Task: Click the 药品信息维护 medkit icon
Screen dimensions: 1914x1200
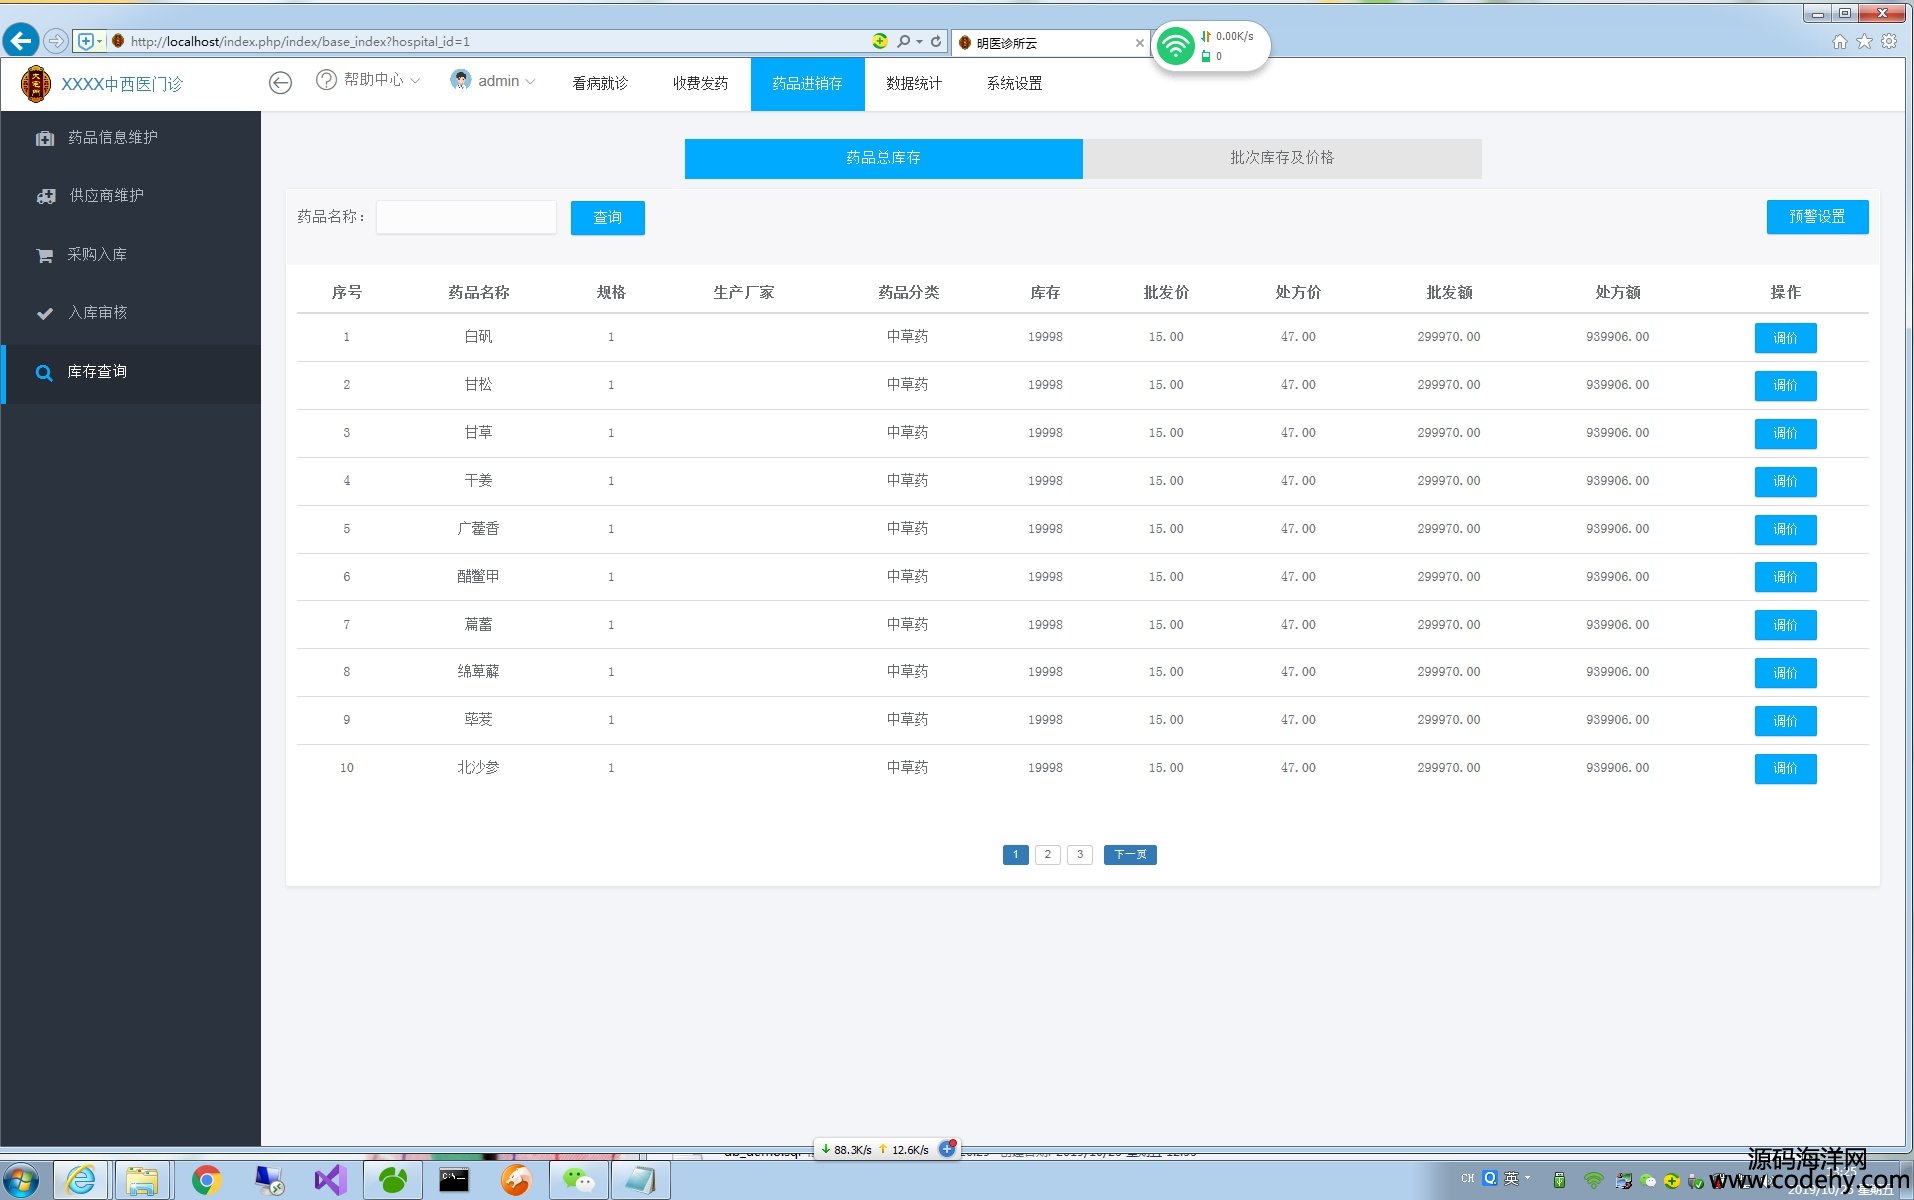Action: (x=45, y=138)
